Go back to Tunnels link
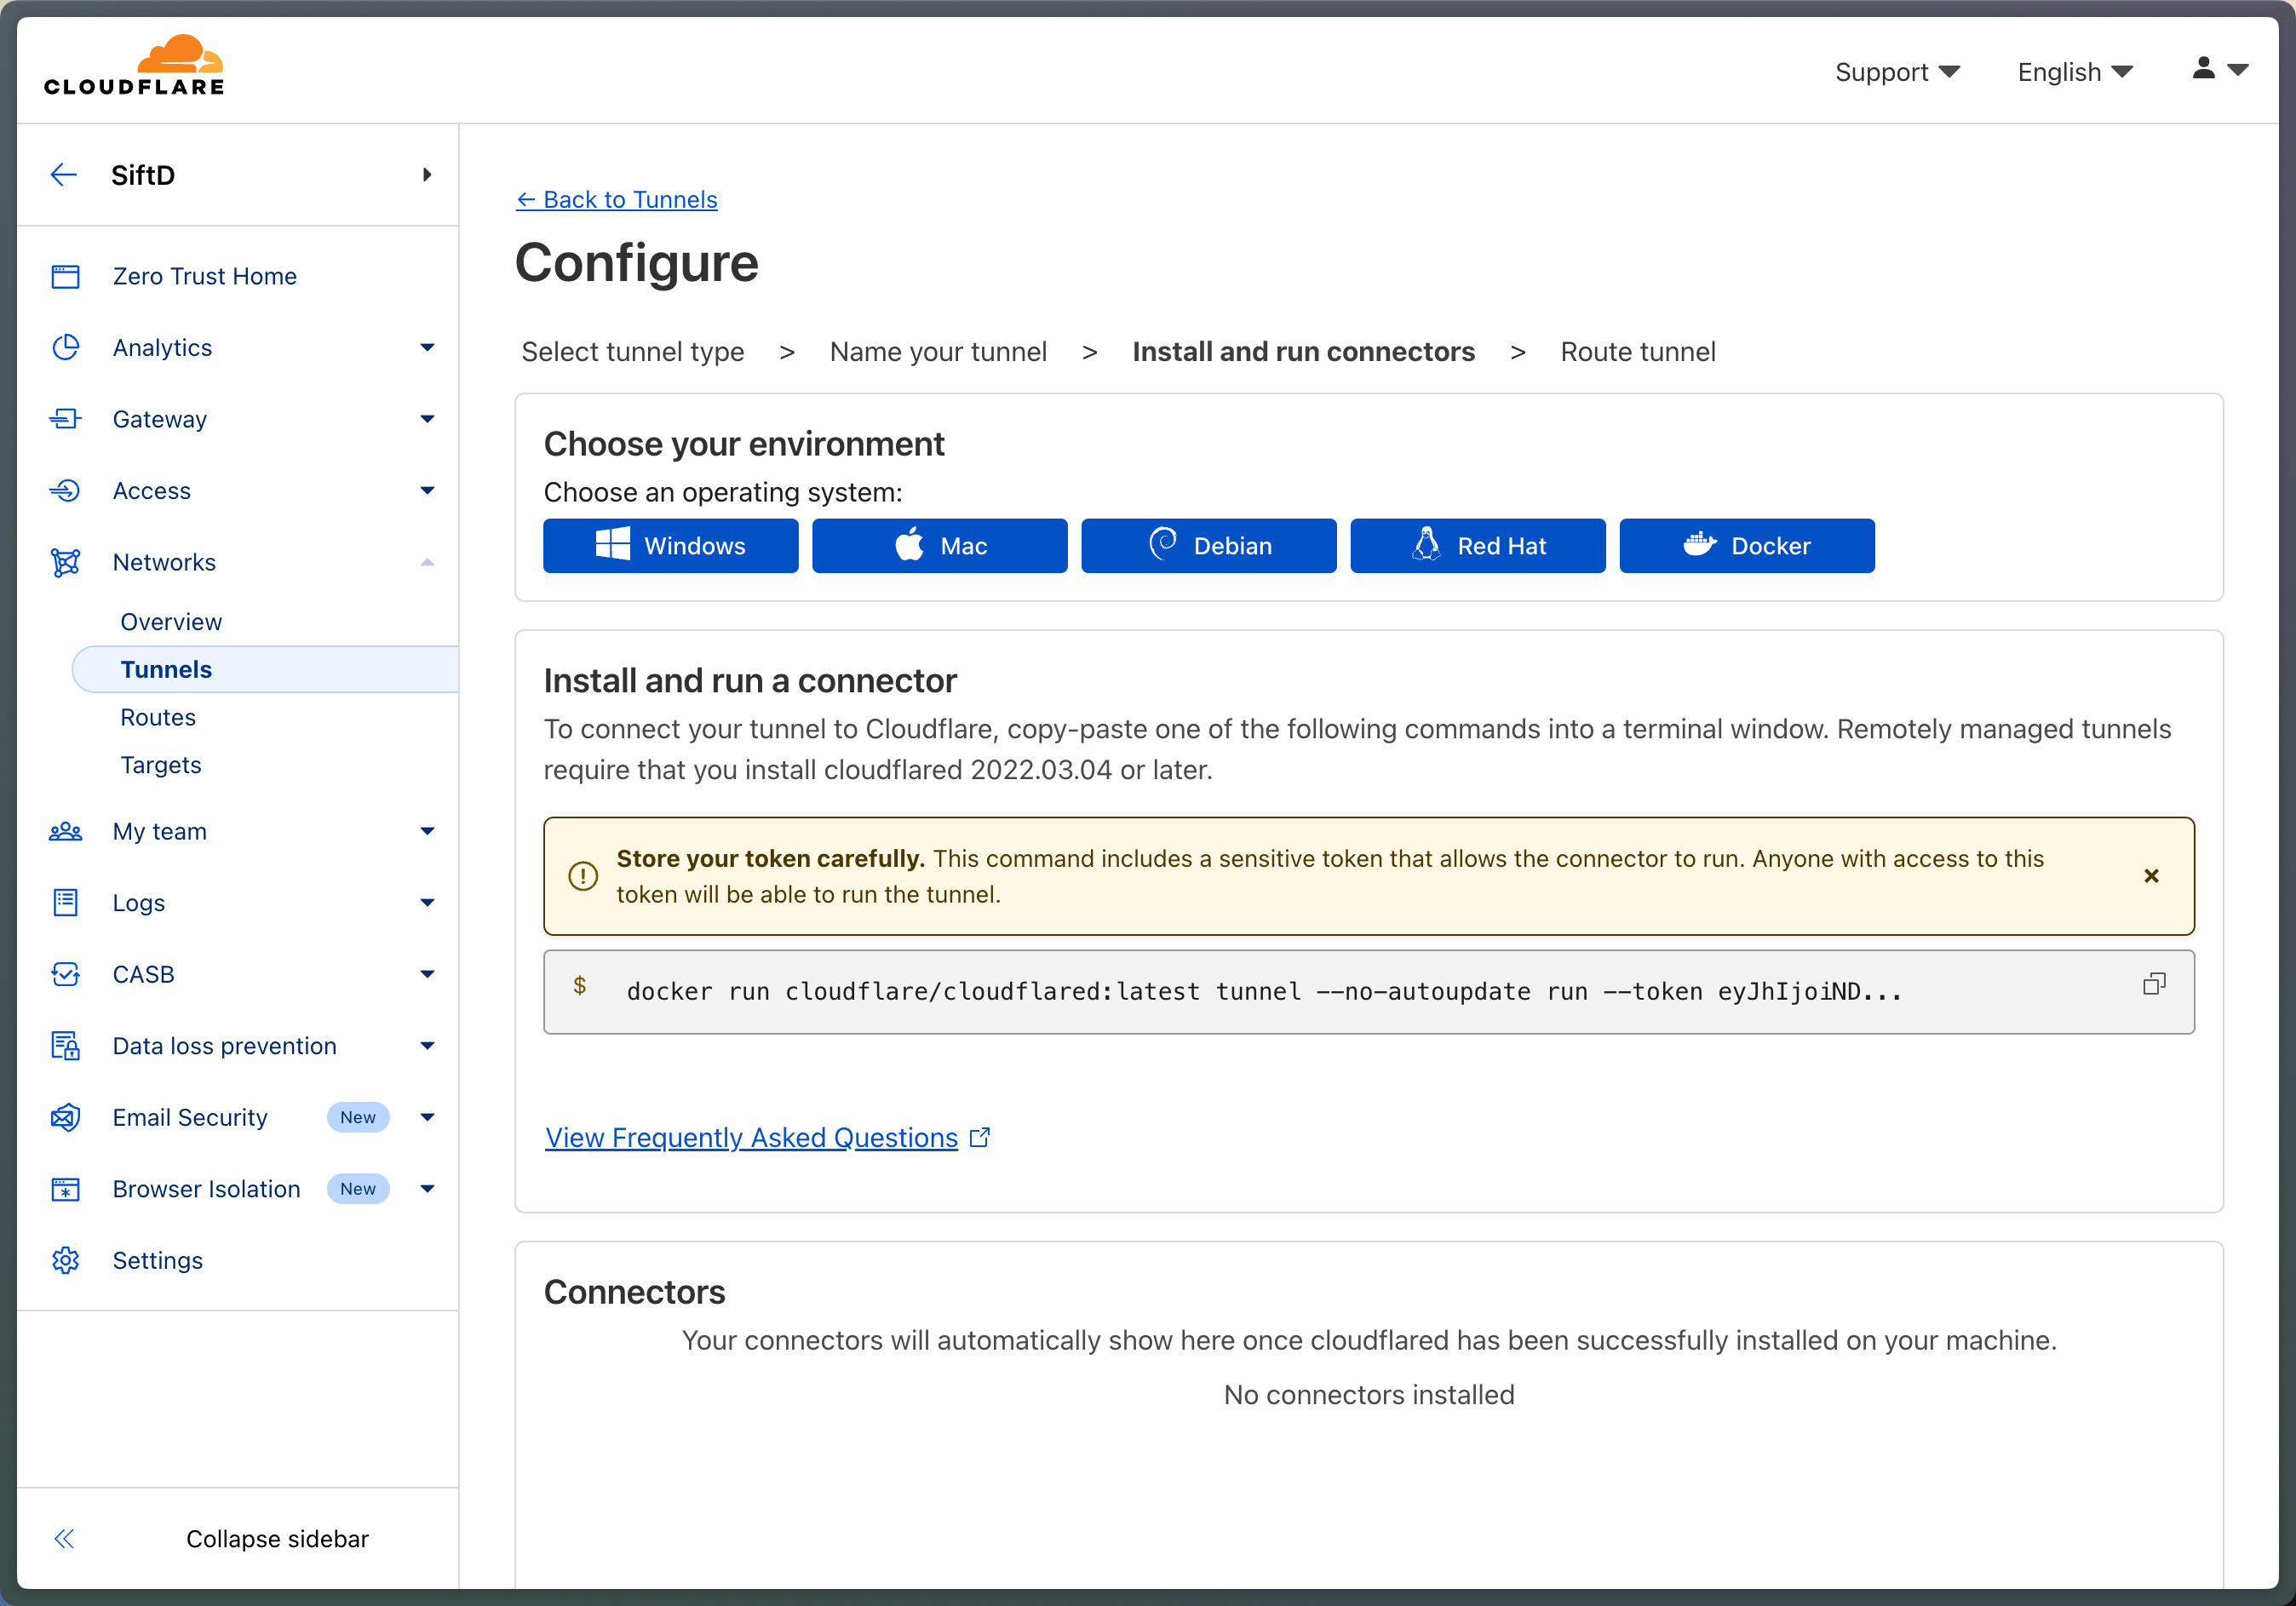 [x=616, y=200]
